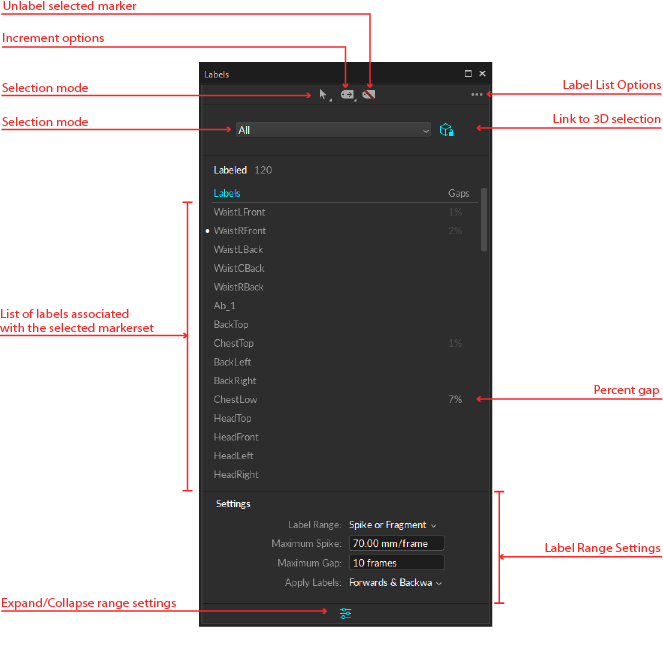Sort list by Labels column header
Screen dimensions: 663x654
pos(227,193)
